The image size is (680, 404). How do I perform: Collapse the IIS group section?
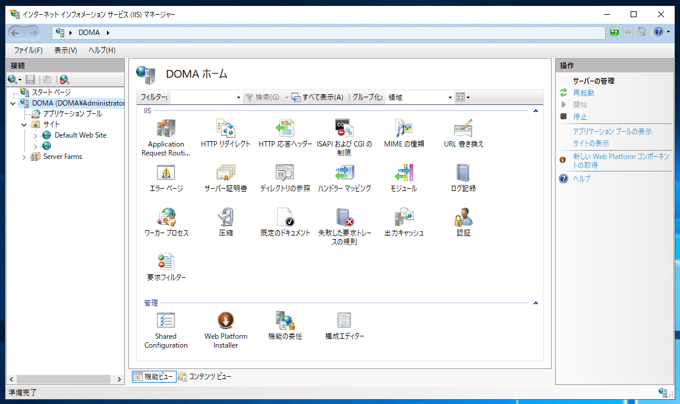tap(536, 111)
